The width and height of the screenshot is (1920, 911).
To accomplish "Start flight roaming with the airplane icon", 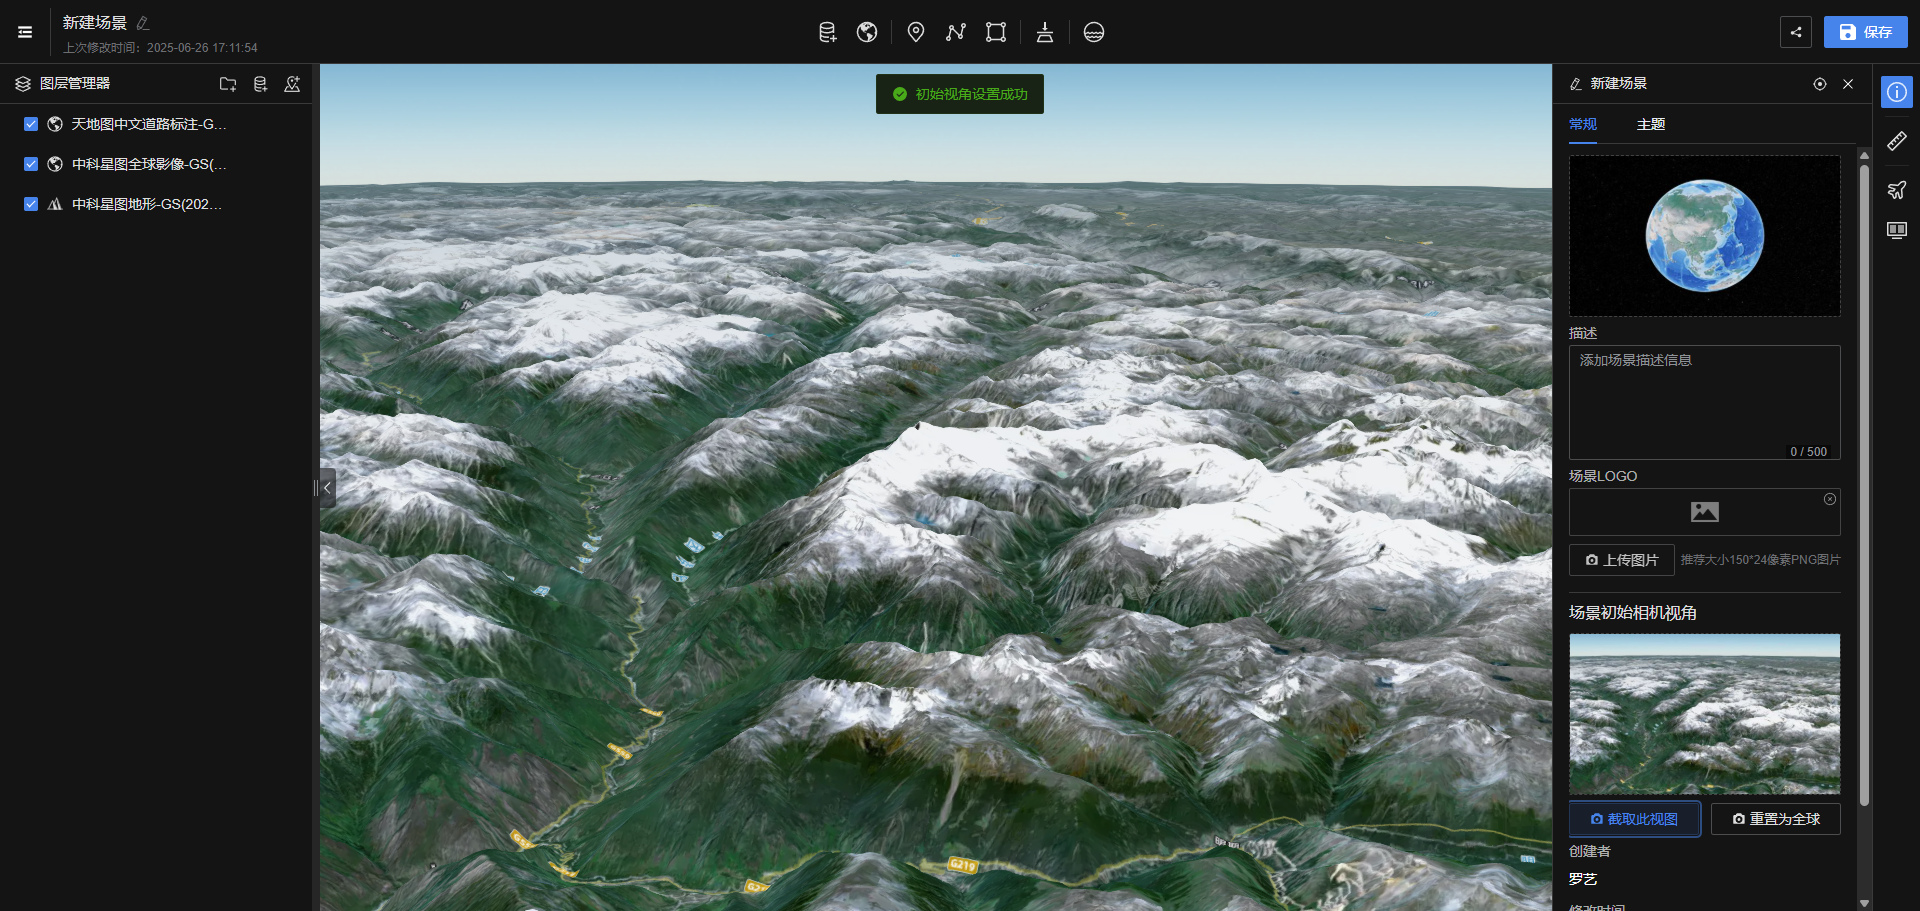I will (1897, 189).
